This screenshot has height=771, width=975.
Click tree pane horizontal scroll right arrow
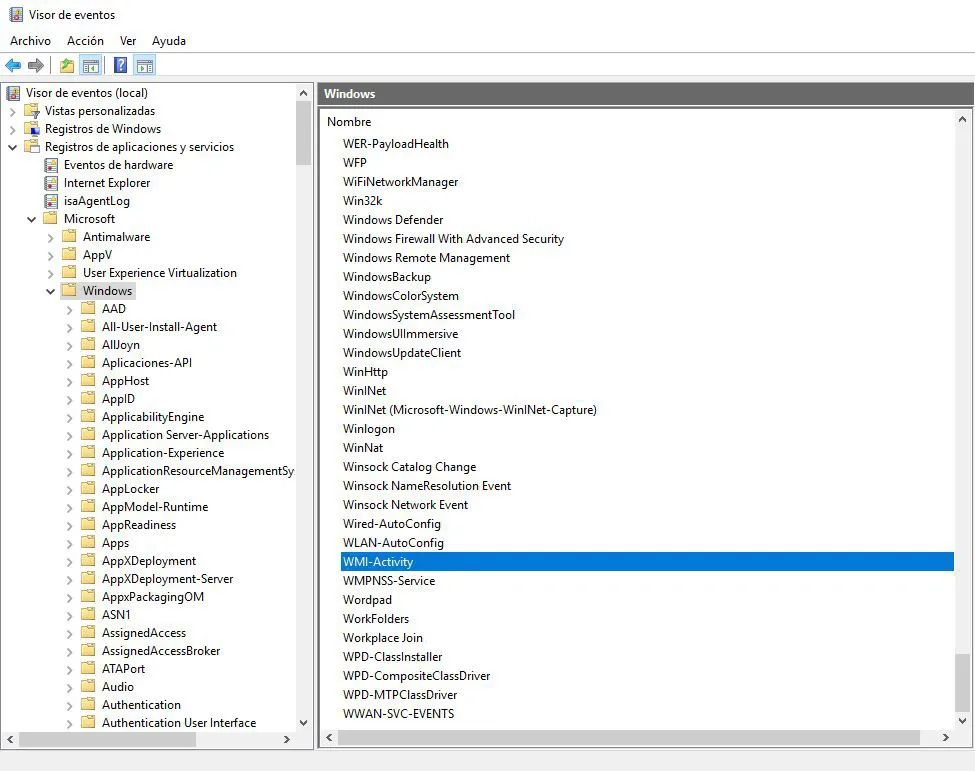287,739
